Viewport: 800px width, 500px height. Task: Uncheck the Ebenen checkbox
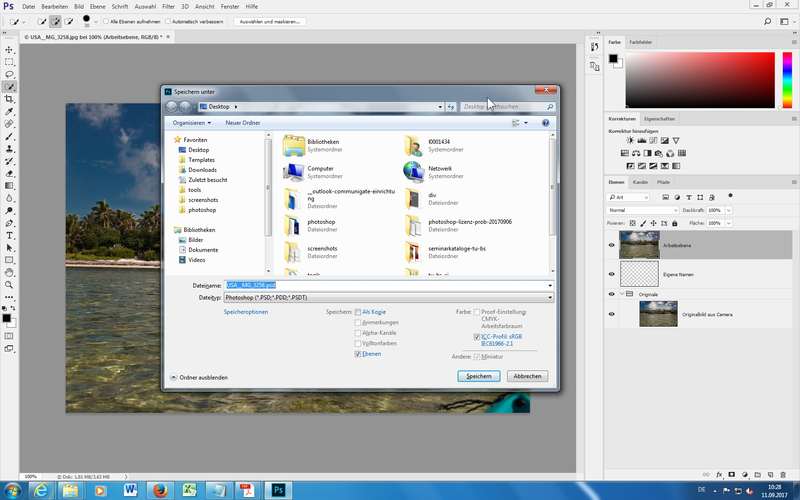click(359, 354)
